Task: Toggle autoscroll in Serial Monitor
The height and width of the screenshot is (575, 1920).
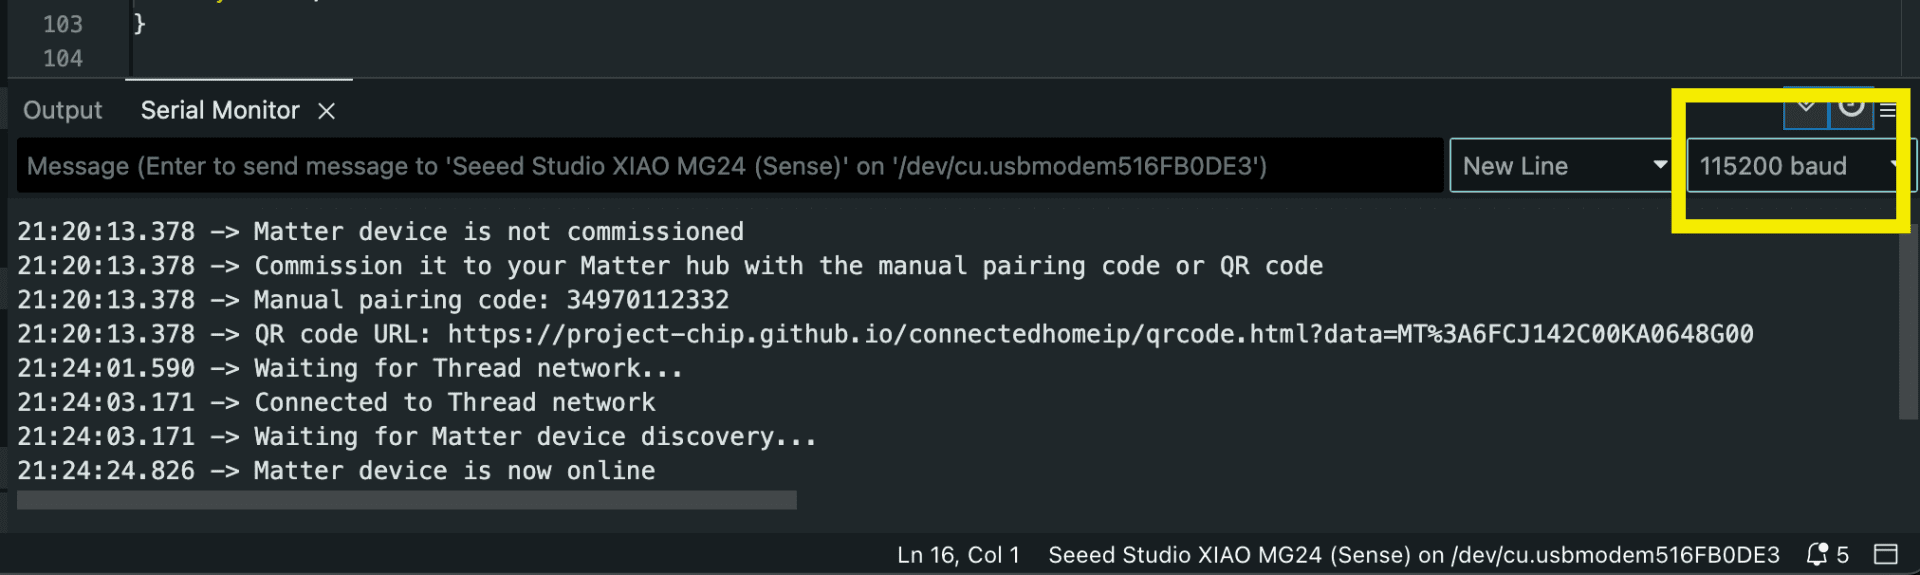Action: tap(1805, 107)
